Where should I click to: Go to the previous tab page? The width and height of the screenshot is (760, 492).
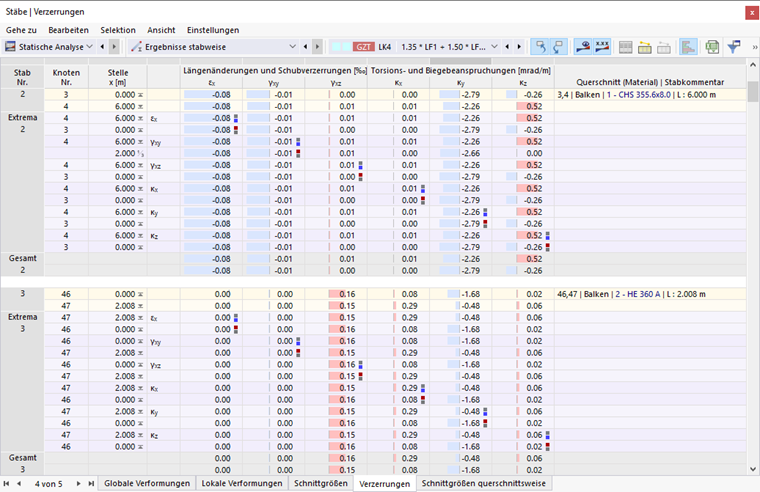coord(19,483)
